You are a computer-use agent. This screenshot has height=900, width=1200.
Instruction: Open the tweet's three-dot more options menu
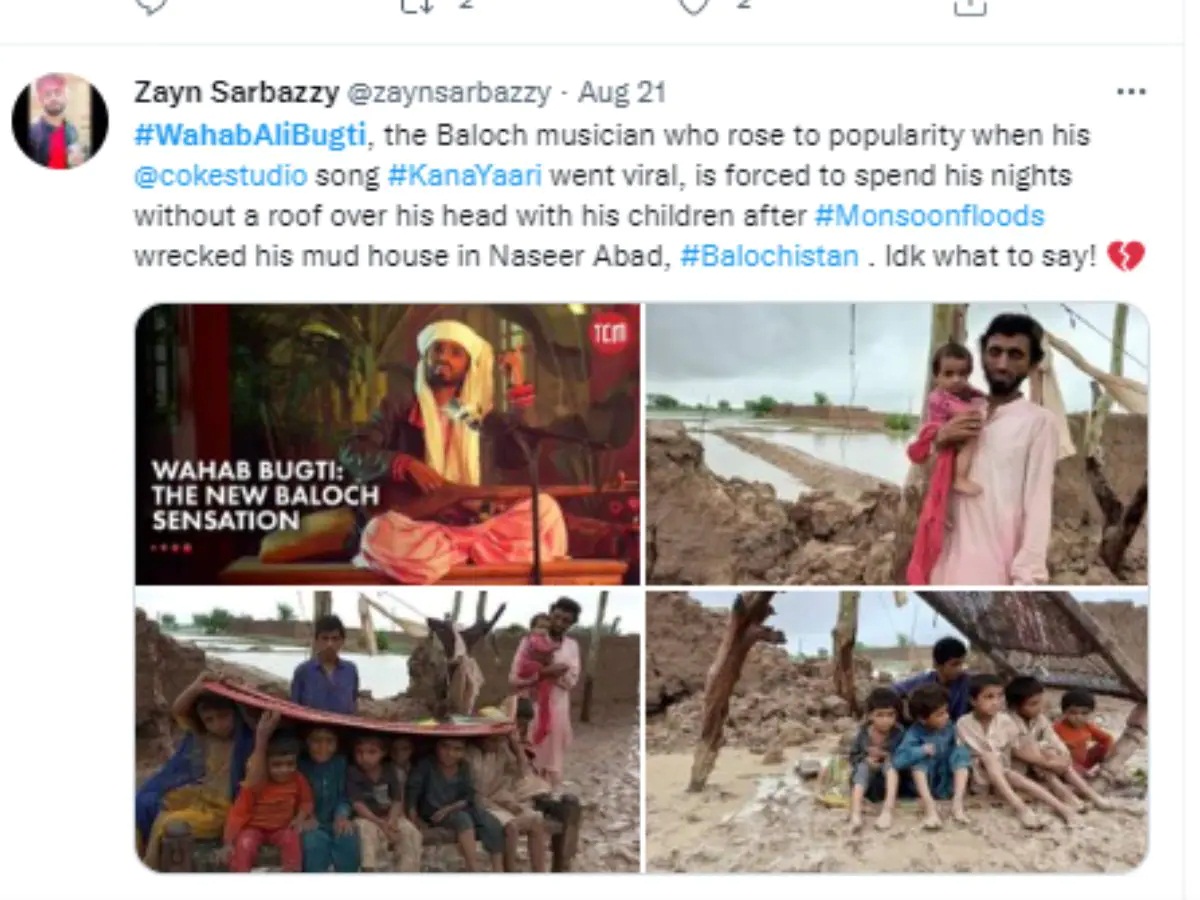1130,92
